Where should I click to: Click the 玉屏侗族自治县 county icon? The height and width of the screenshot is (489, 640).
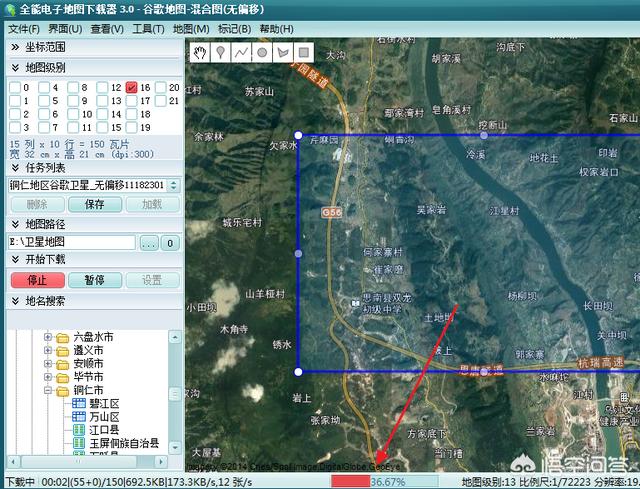pyautogui.click(x=78, y=443)
